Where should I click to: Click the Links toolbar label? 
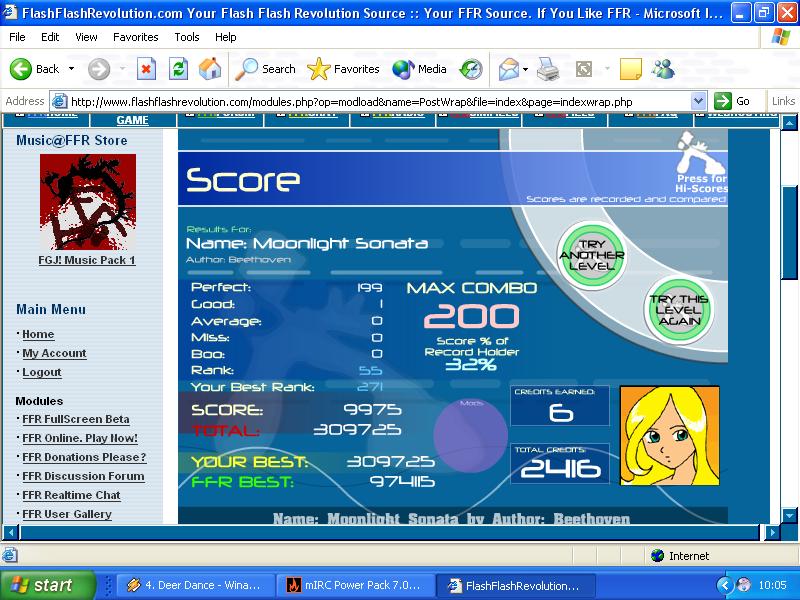[783, 101]
